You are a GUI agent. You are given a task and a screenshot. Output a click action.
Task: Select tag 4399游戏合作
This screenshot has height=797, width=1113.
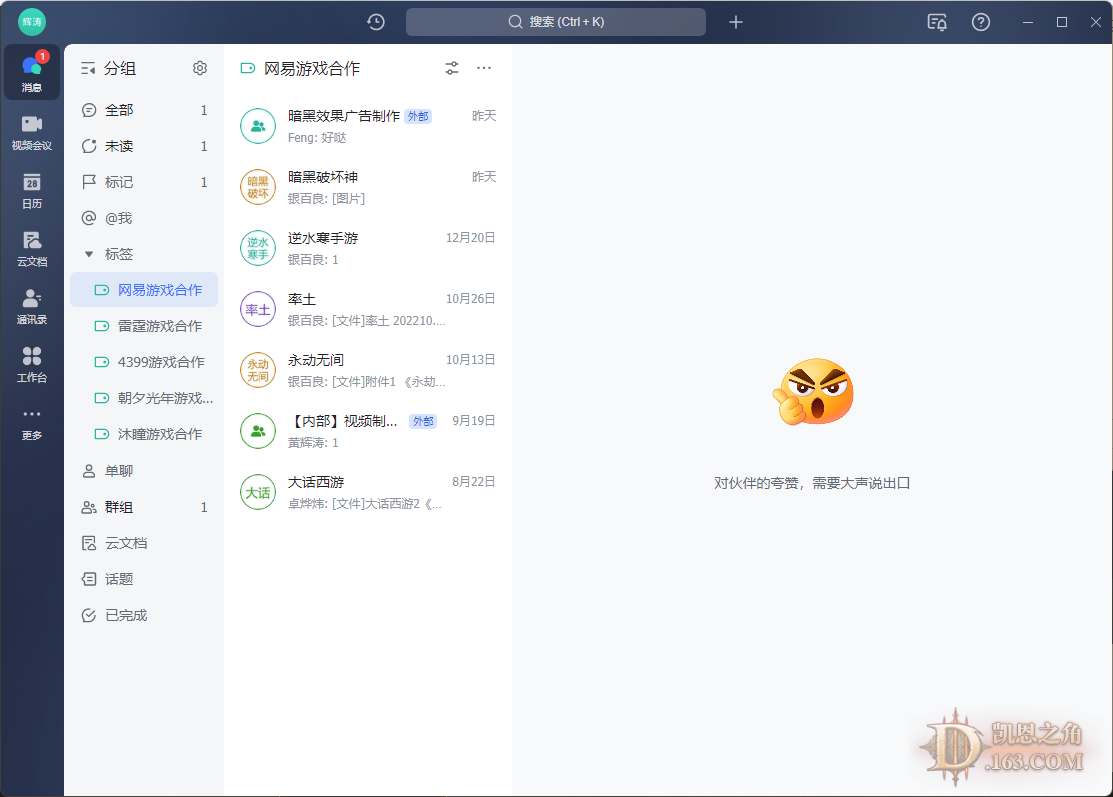pos(144,362)
